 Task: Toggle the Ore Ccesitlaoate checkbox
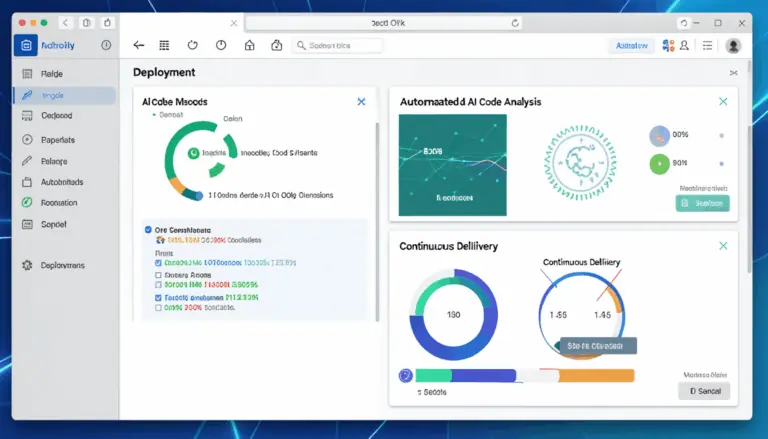click(x=148, y=229)
